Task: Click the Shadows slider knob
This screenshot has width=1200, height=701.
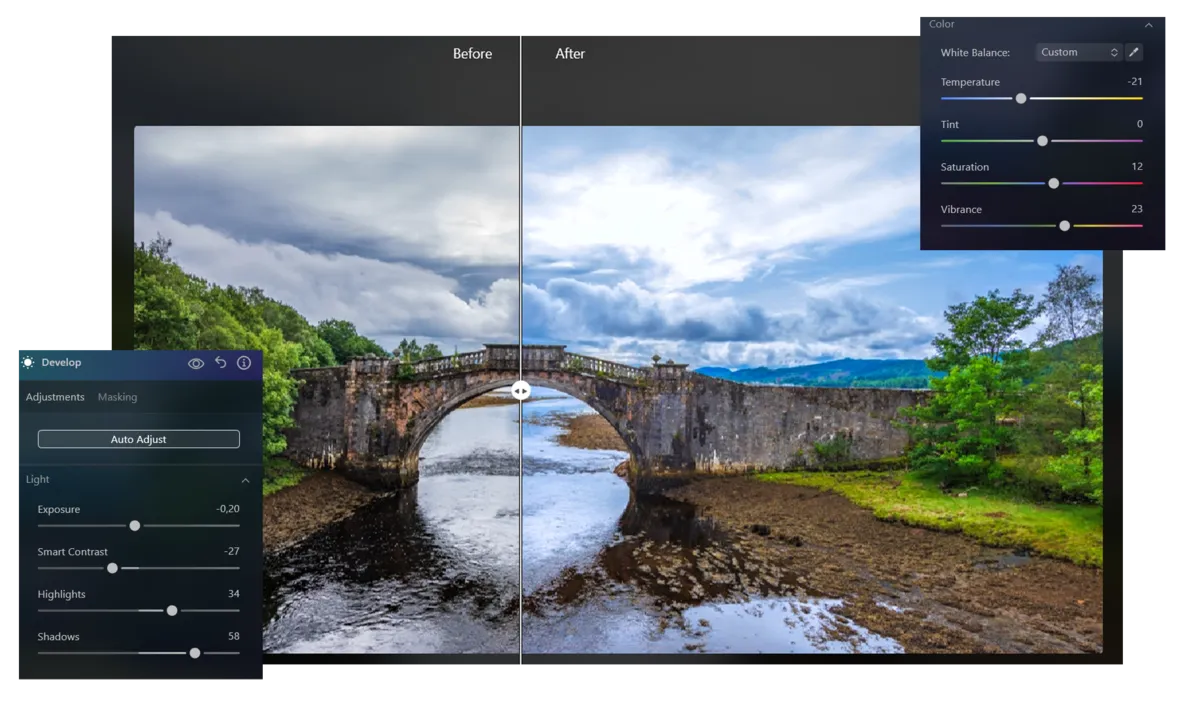Action: 194,652
